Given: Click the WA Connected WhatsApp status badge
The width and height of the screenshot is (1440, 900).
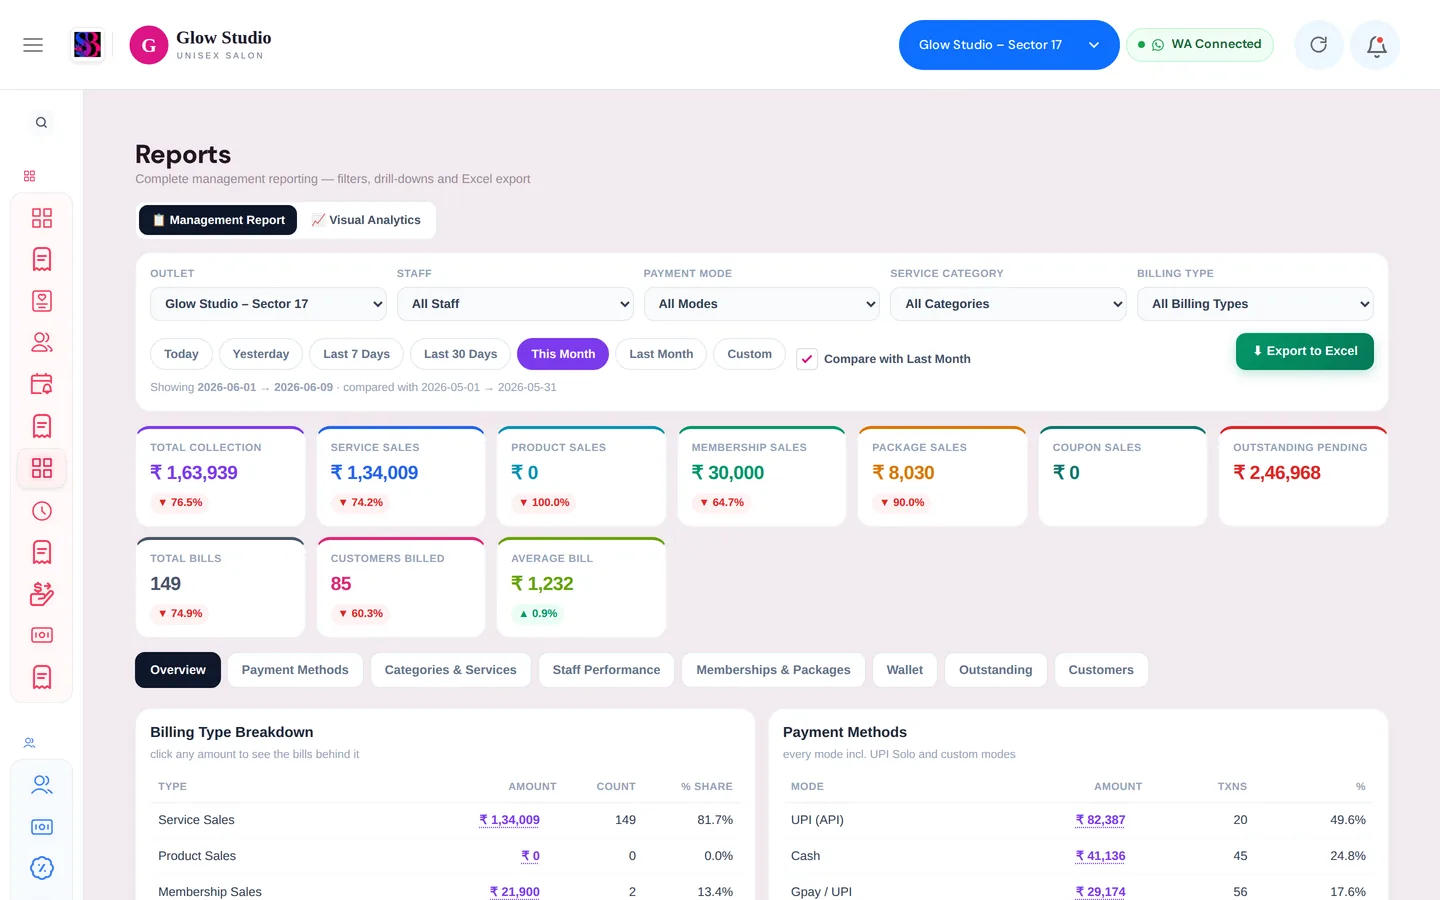Looking at the screenshot, I should 1200,45.
